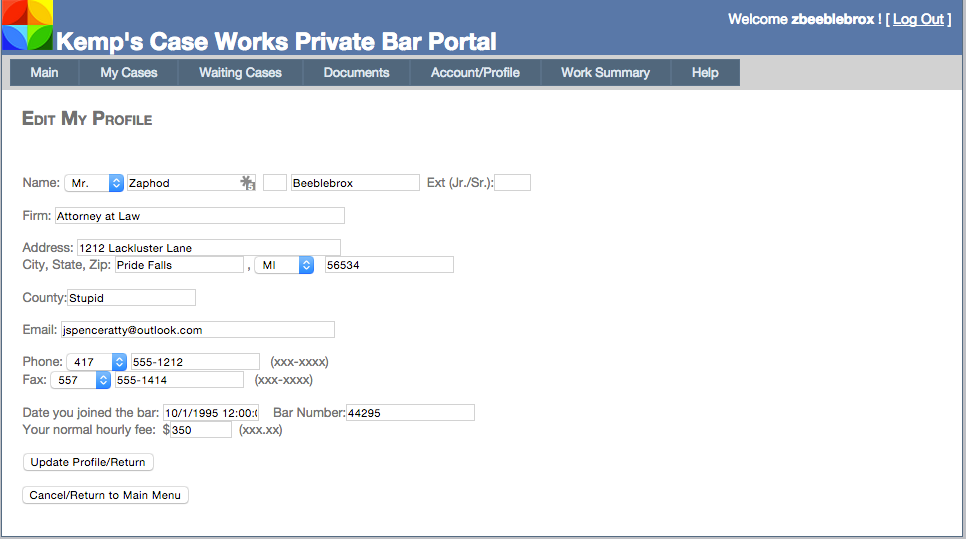This screenshot has height=539, width=966.
Task: Click the Log Out link
Action: pyautogui.click(x=918, y=19)
